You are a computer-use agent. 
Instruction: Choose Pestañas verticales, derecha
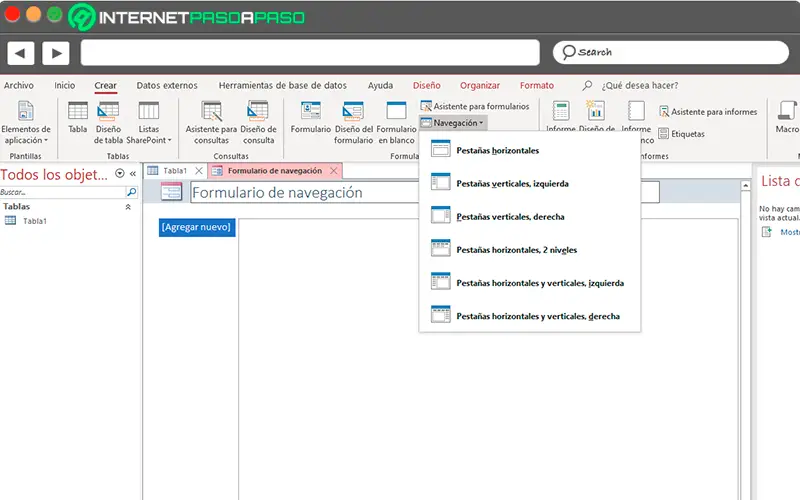[x=530, y=216]
